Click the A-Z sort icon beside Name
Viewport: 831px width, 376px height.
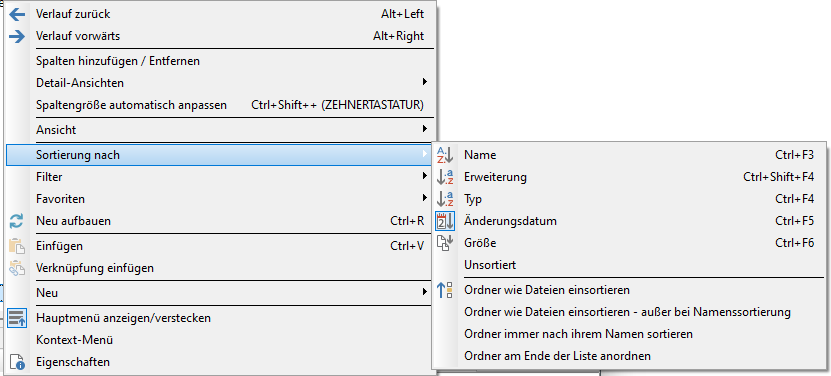coord(445,155)
